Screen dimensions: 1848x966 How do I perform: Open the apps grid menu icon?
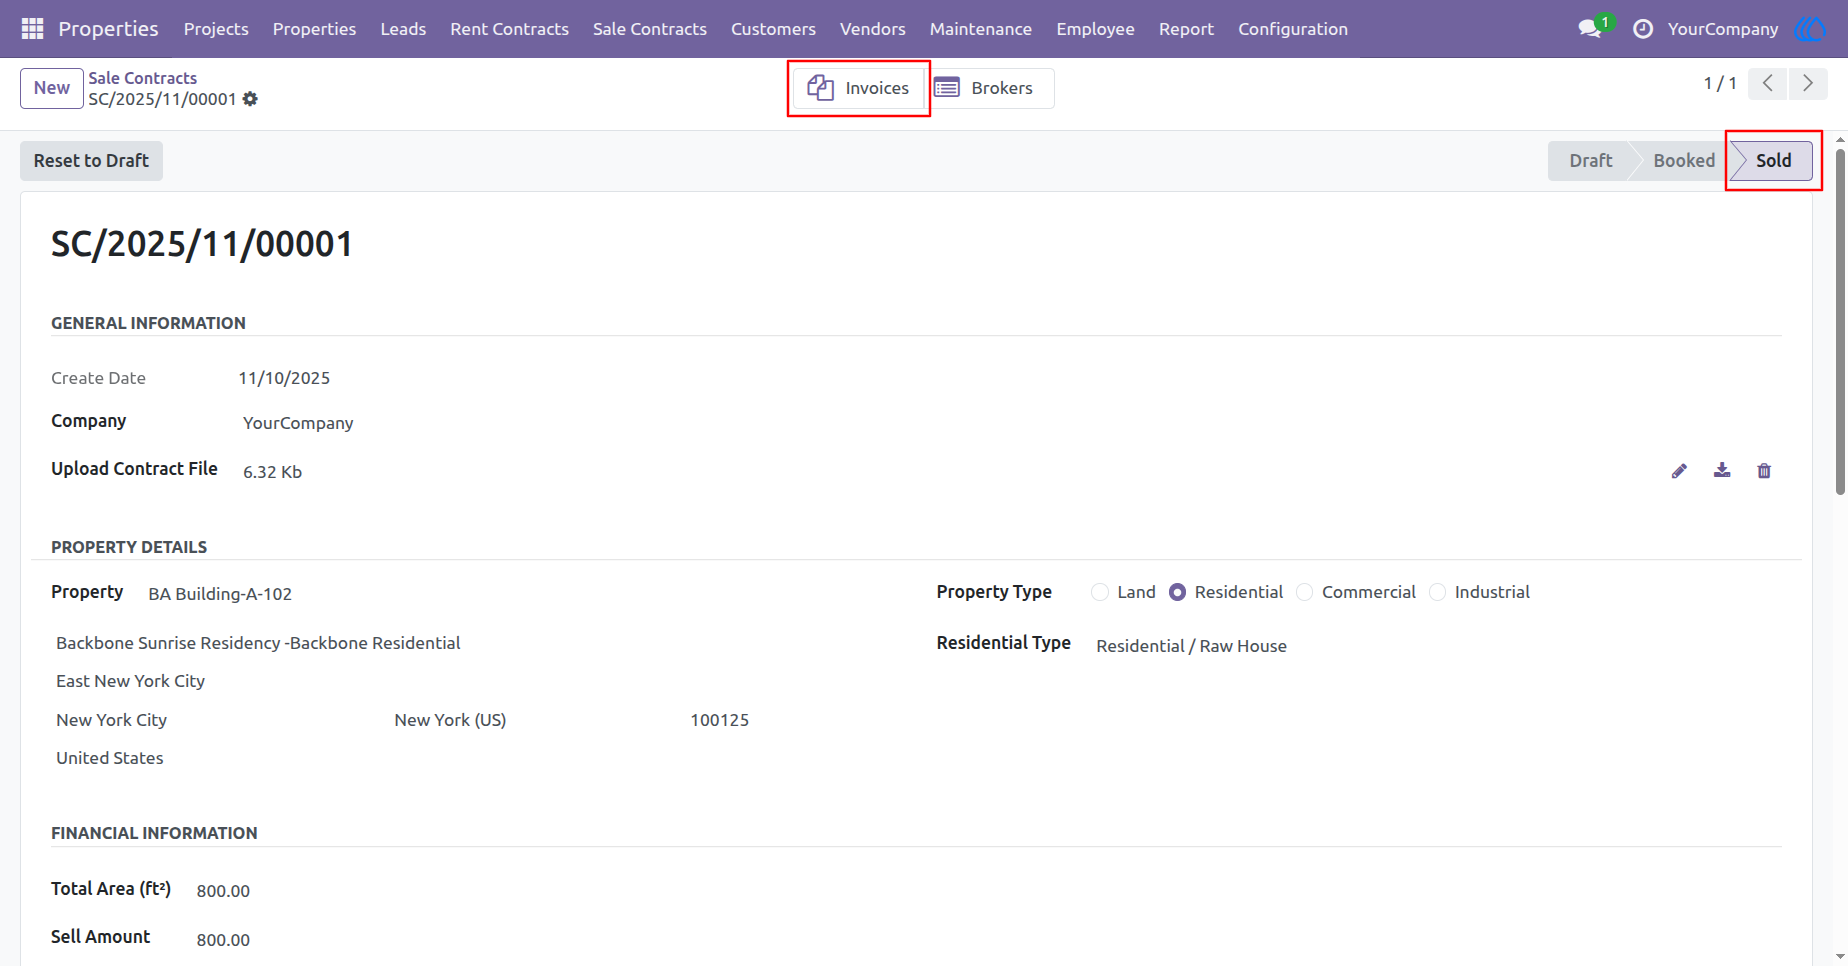32,29
